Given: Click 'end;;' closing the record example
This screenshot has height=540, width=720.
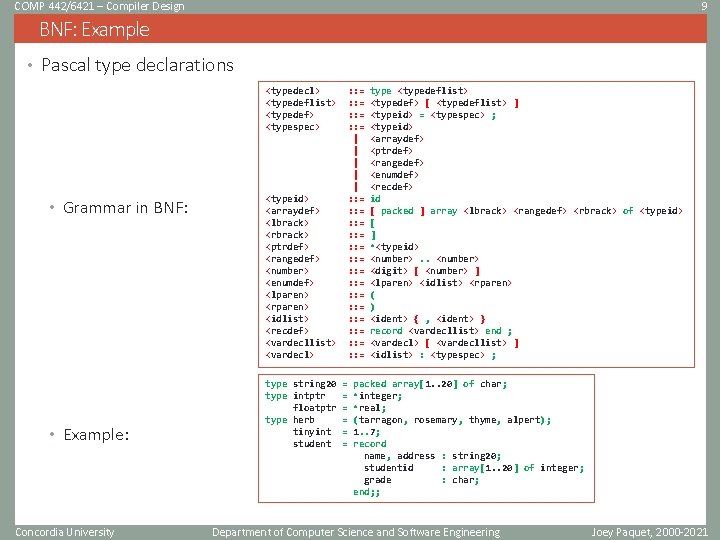Looking at the screenshot, I should [x=366, y=492].
